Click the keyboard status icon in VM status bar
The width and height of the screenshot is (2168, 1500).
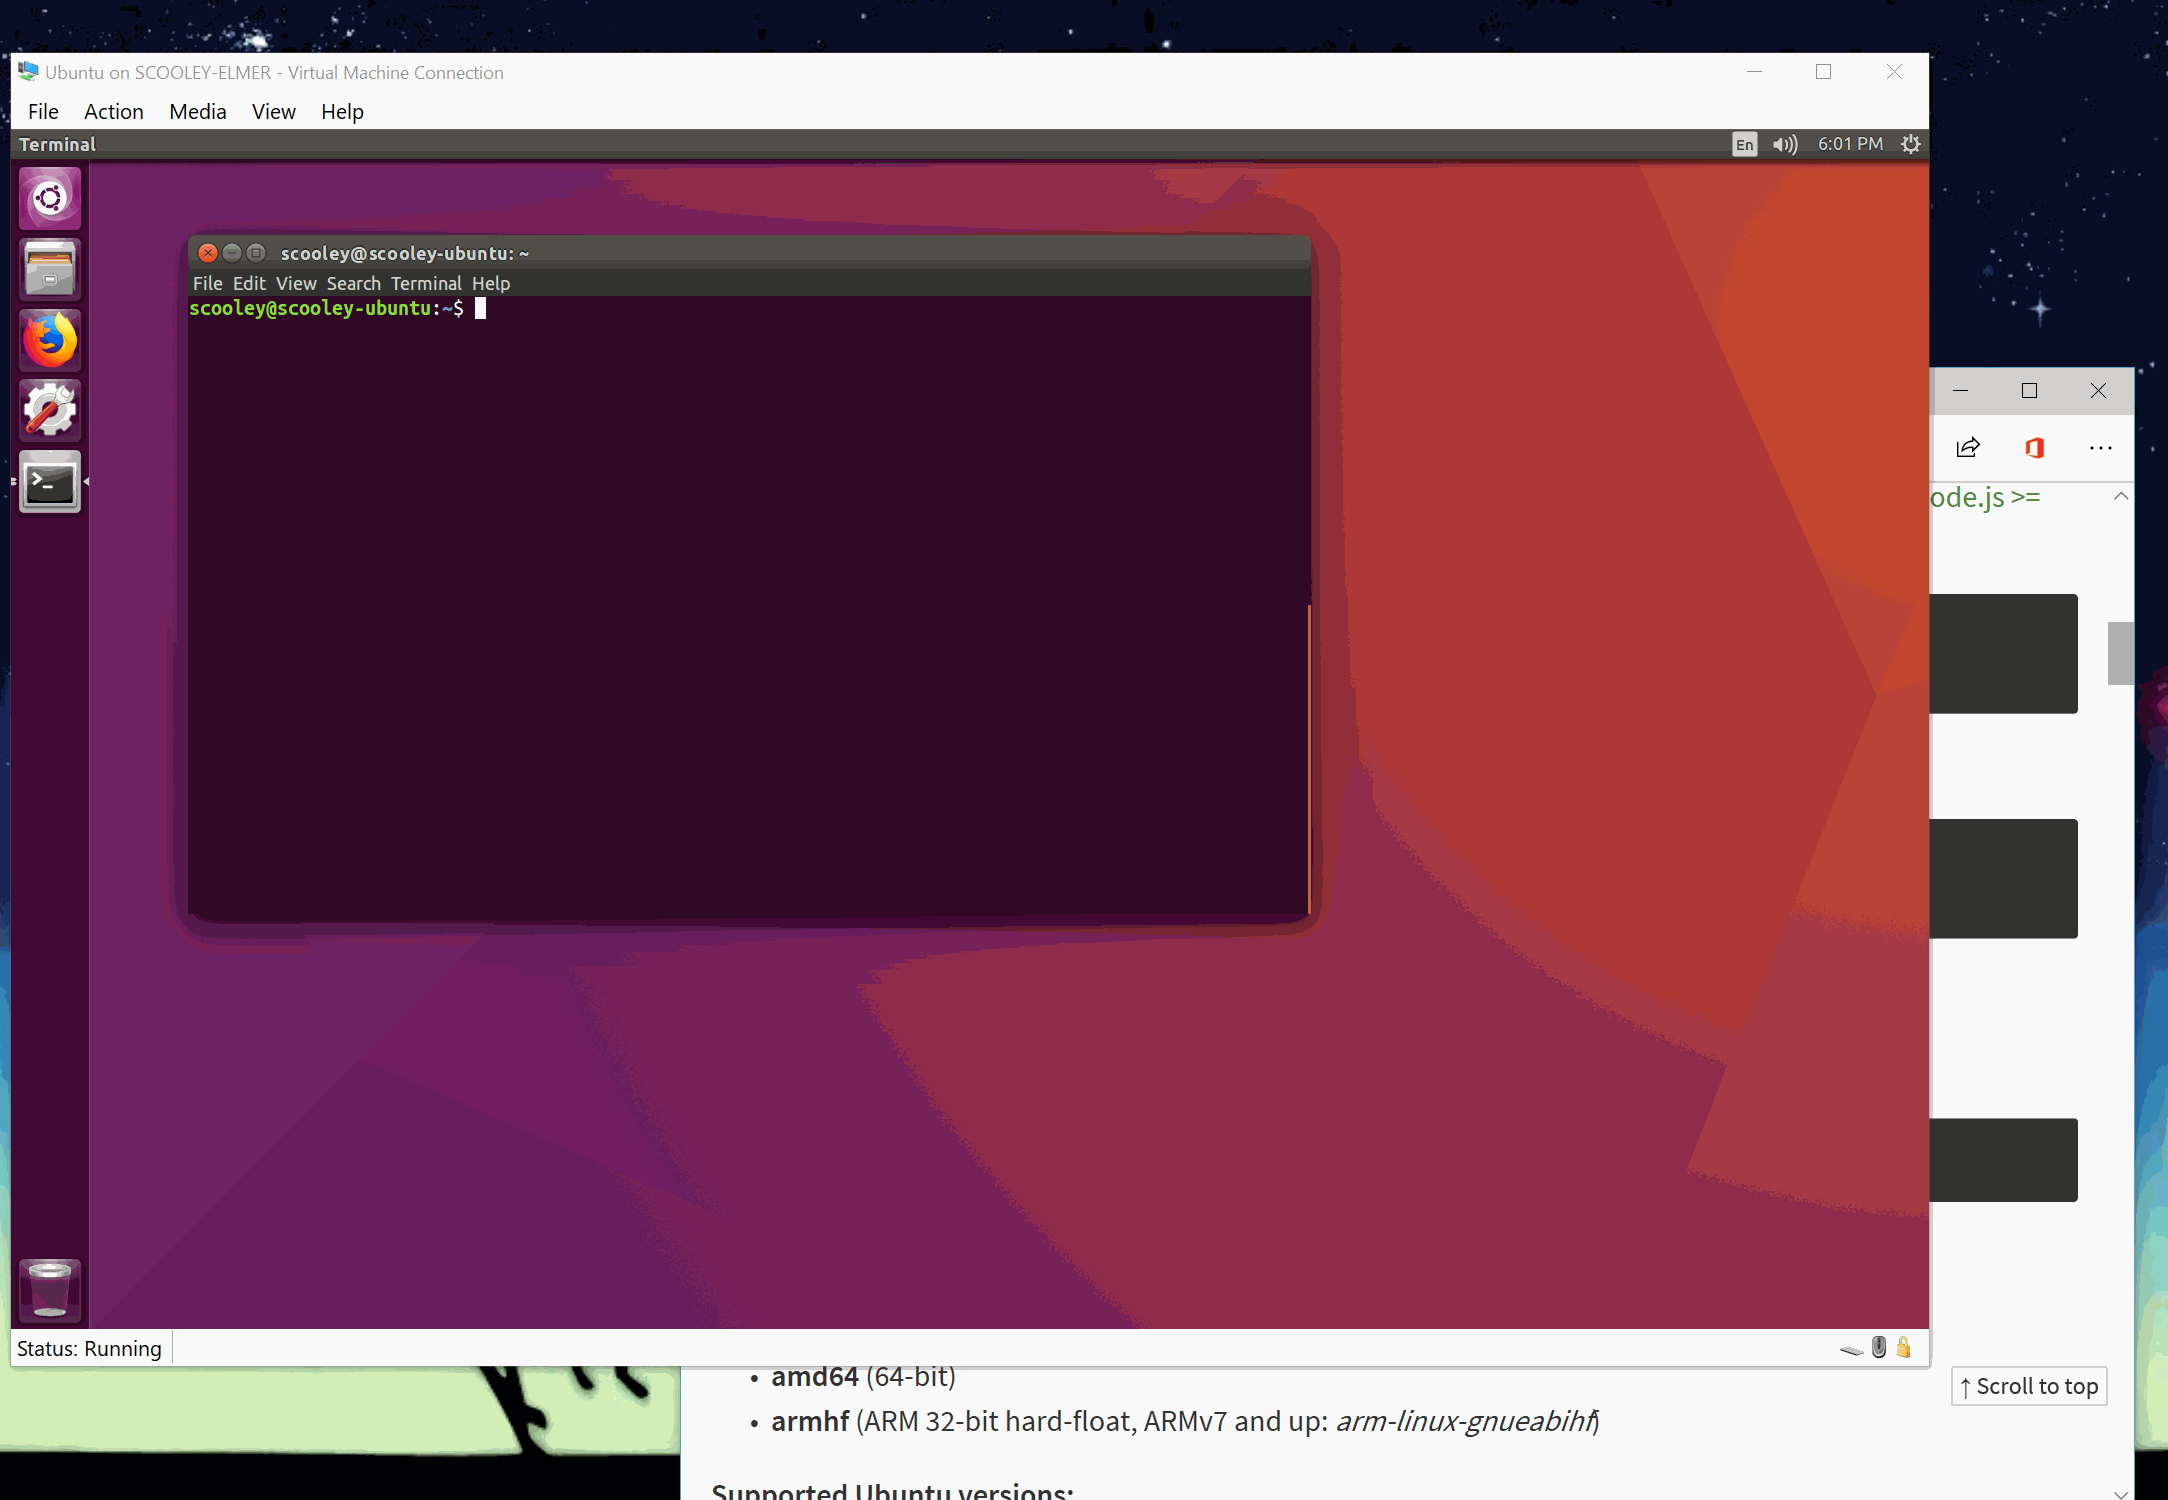click(x=1851, y=1350)
